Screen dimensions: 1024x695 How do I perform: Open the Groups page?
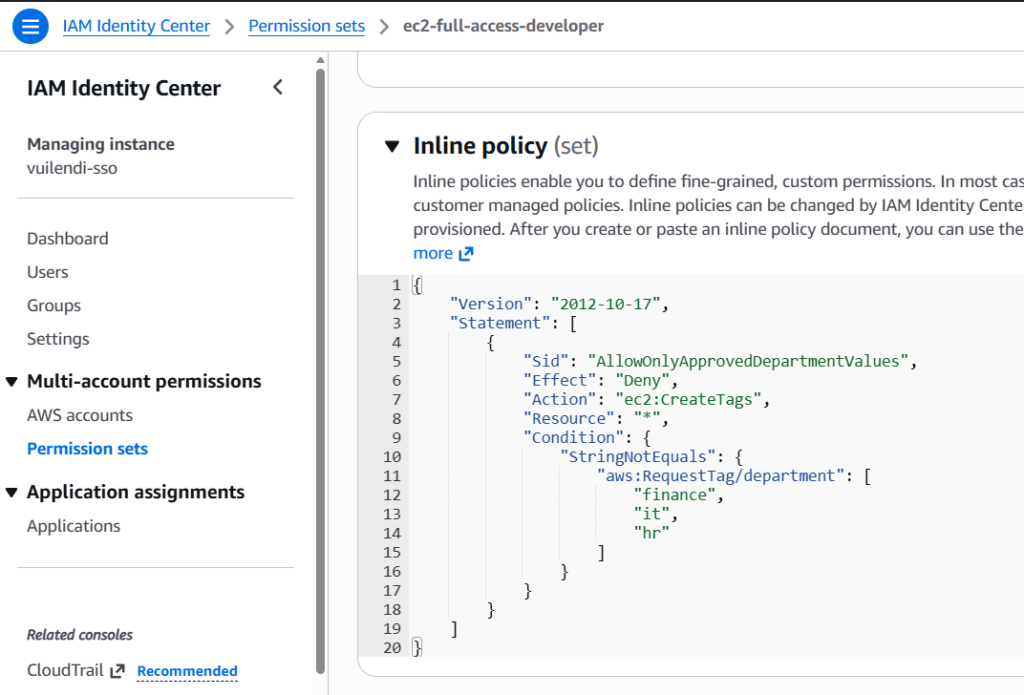(x=53, y=305)
